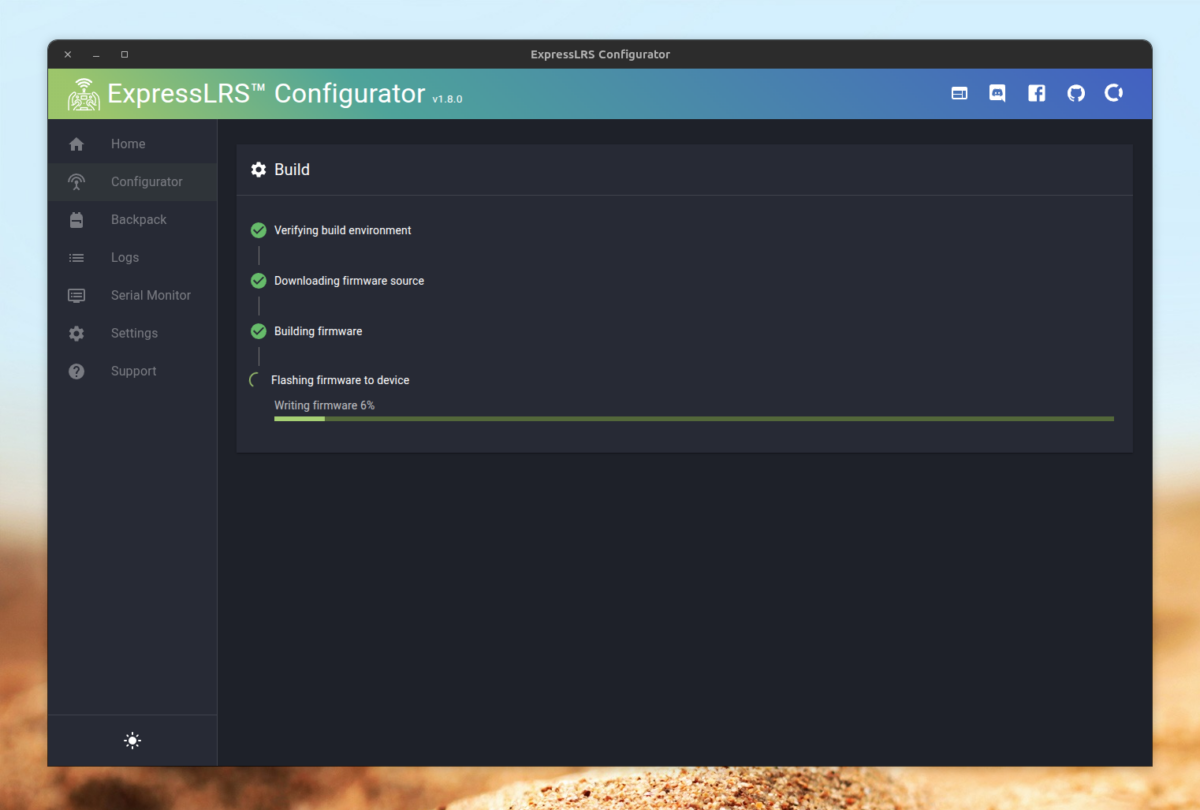Select Configurator in the sidebar

coord(132,182)
